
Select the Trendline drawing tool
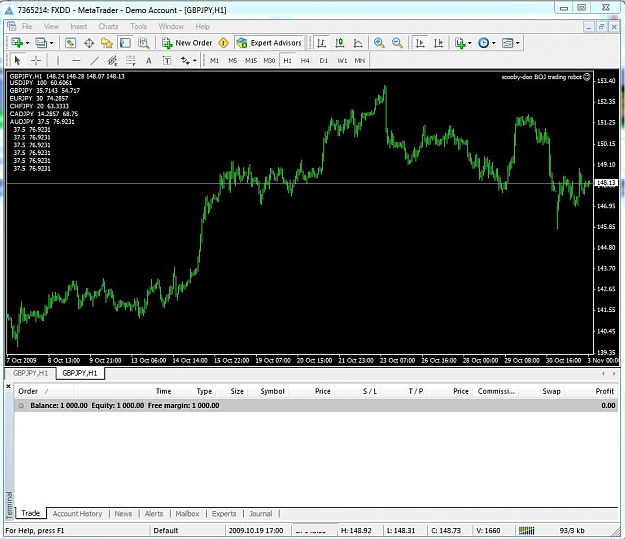[94, 61]
